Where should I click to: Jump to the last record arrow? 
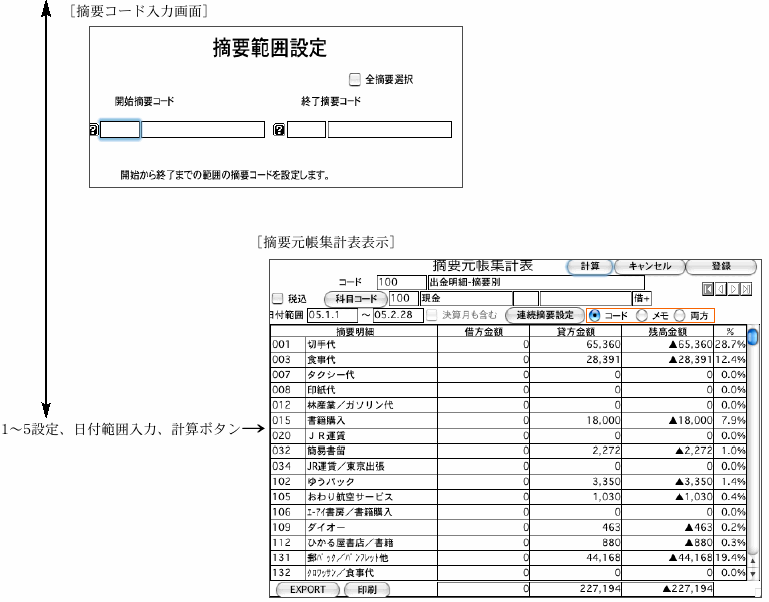tap(746, 289)
